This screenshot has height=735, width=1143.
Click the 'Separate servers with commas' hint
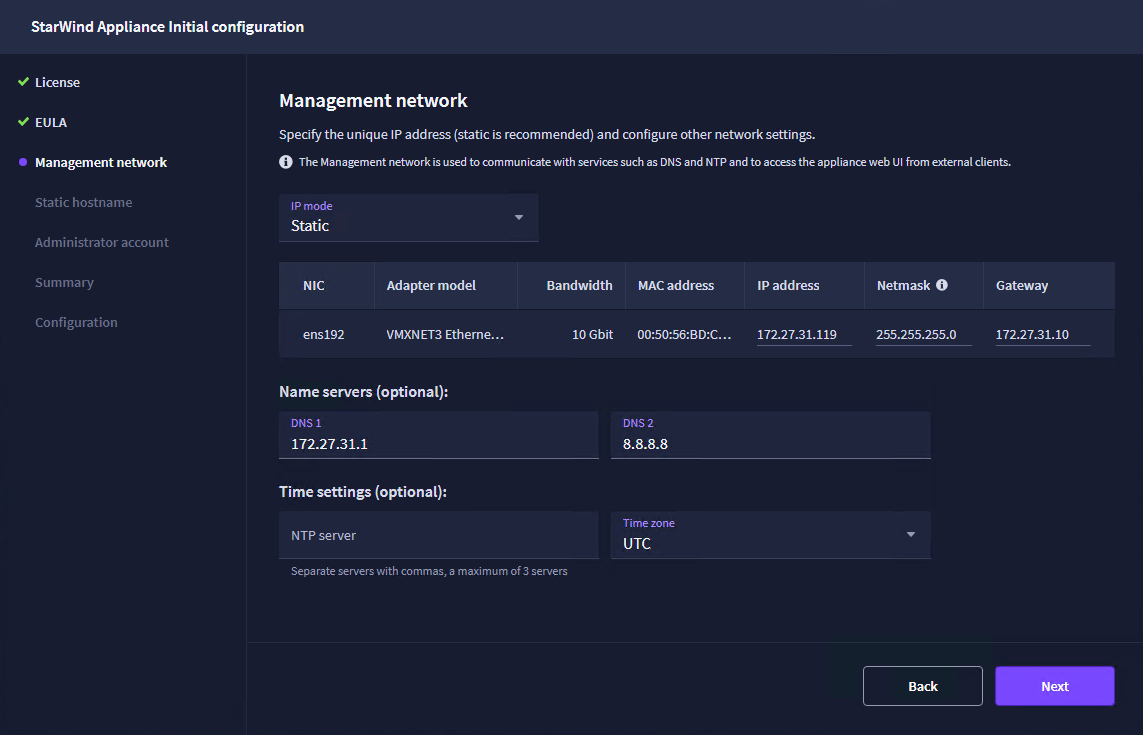pos(429,571)
